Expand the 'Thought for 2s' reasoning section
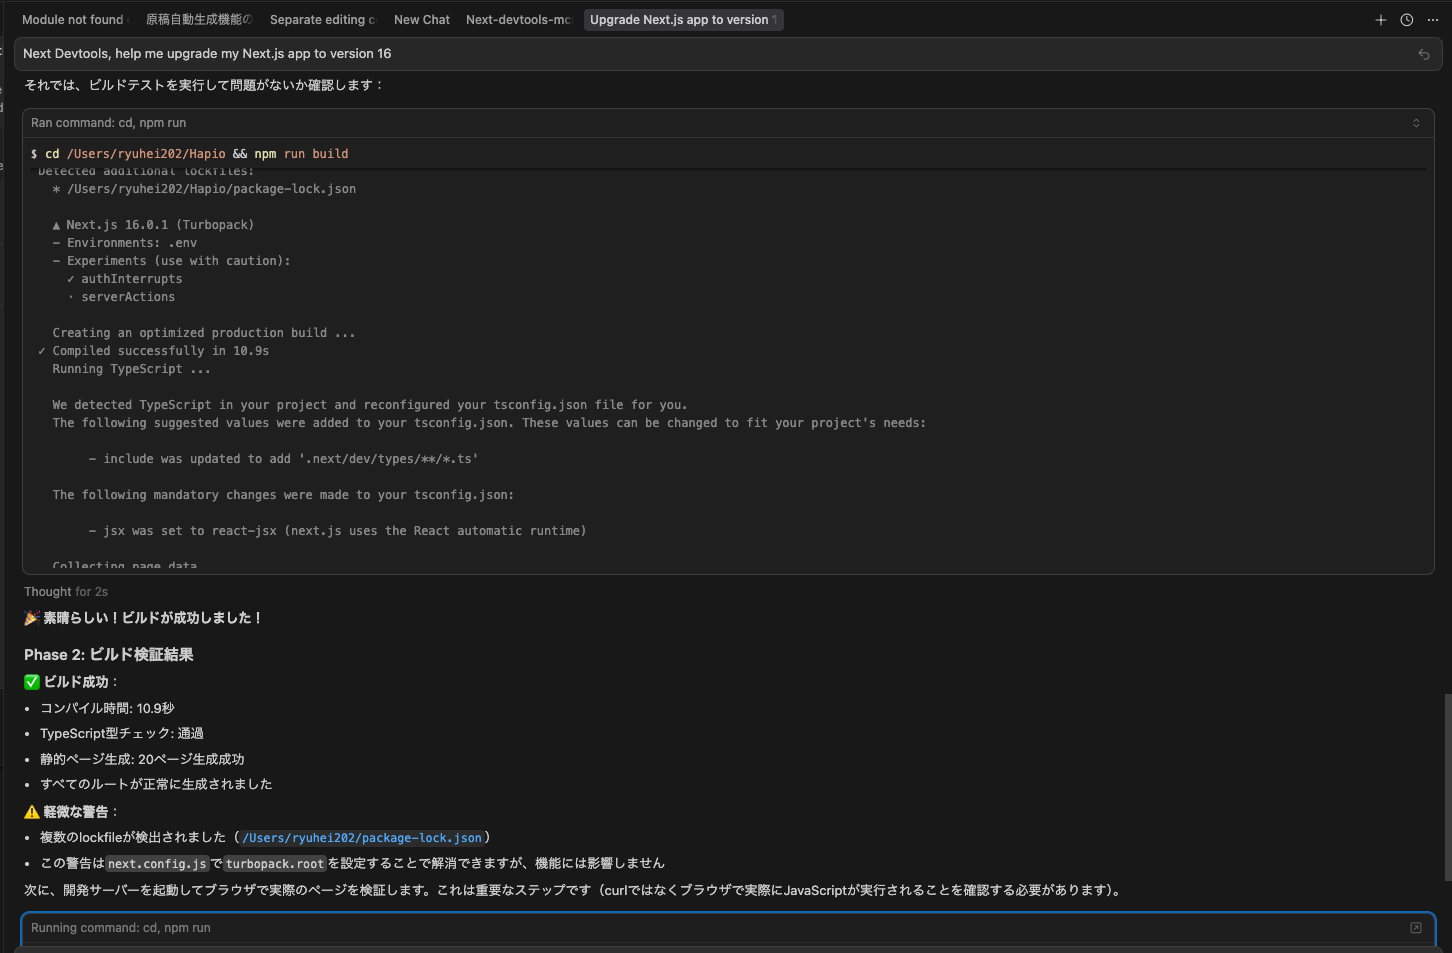 [66, 592]
